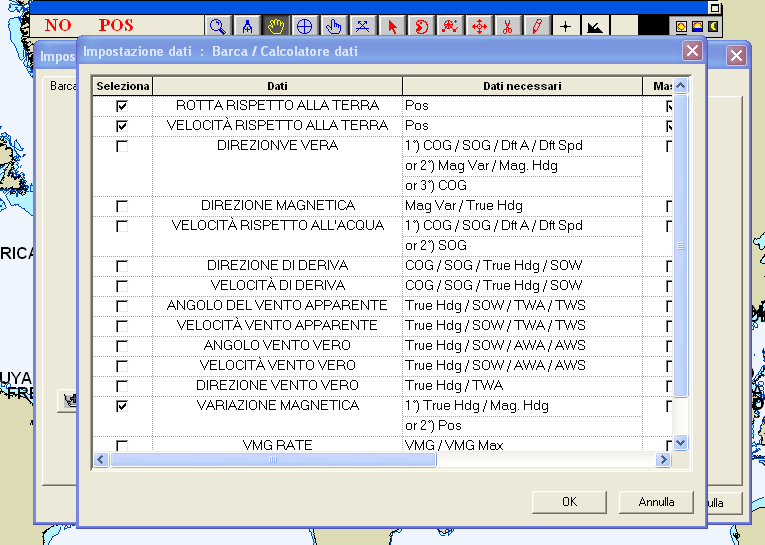
Task: Select the red arrow pointer tool
Action: [392, 26]
